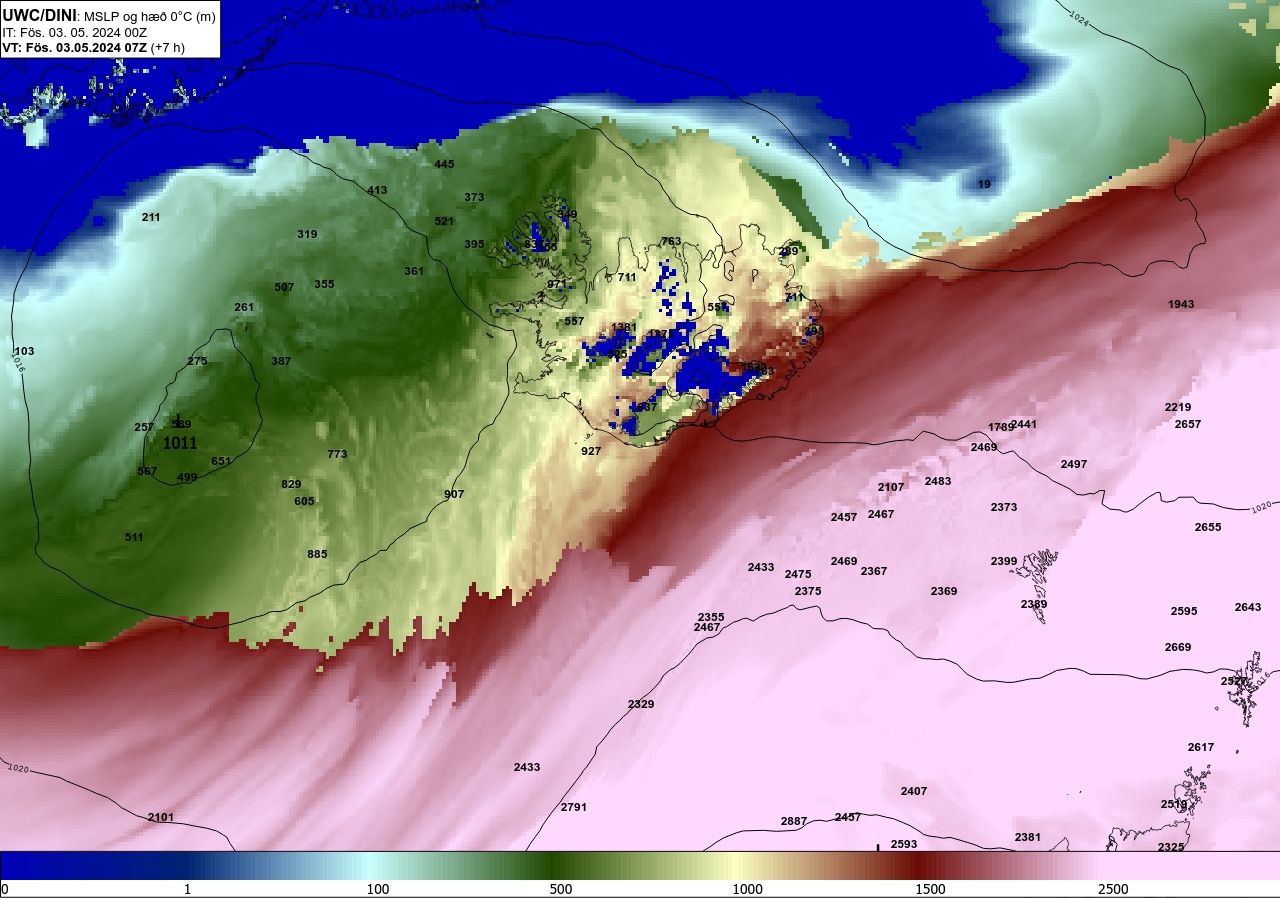Viewport: 1280px width, 898px height.
Task: Click the height value 2475
Action: (x=798, y=574)
